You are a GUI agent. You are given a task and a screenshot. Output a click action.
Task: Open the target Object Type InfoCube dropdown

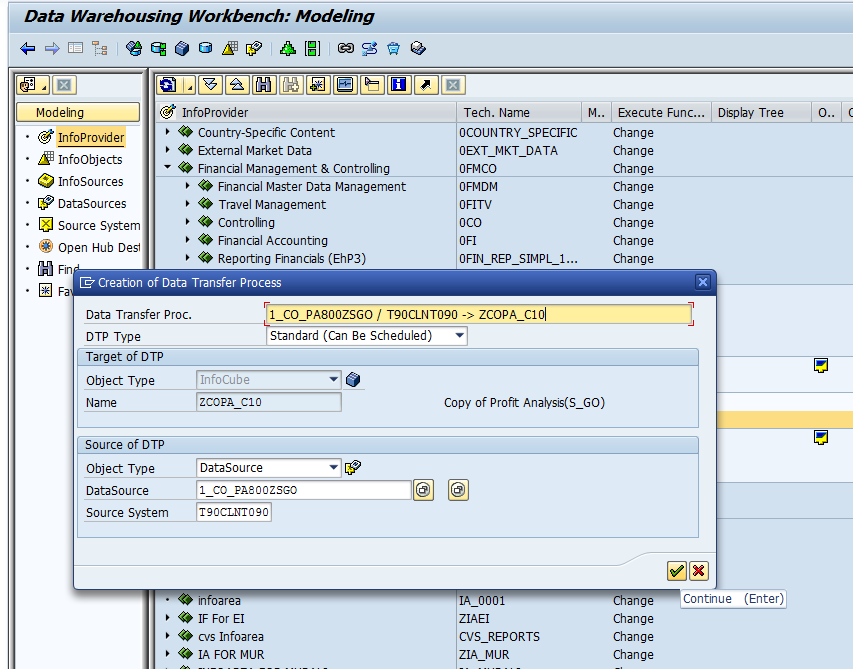pos(334,380)
